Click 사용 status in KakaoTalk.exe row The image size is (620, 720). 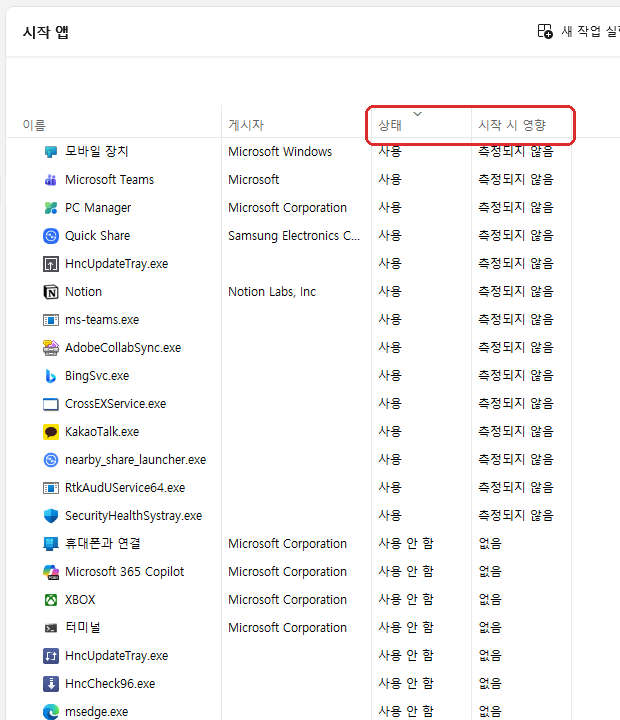click(x=390, y=432)
